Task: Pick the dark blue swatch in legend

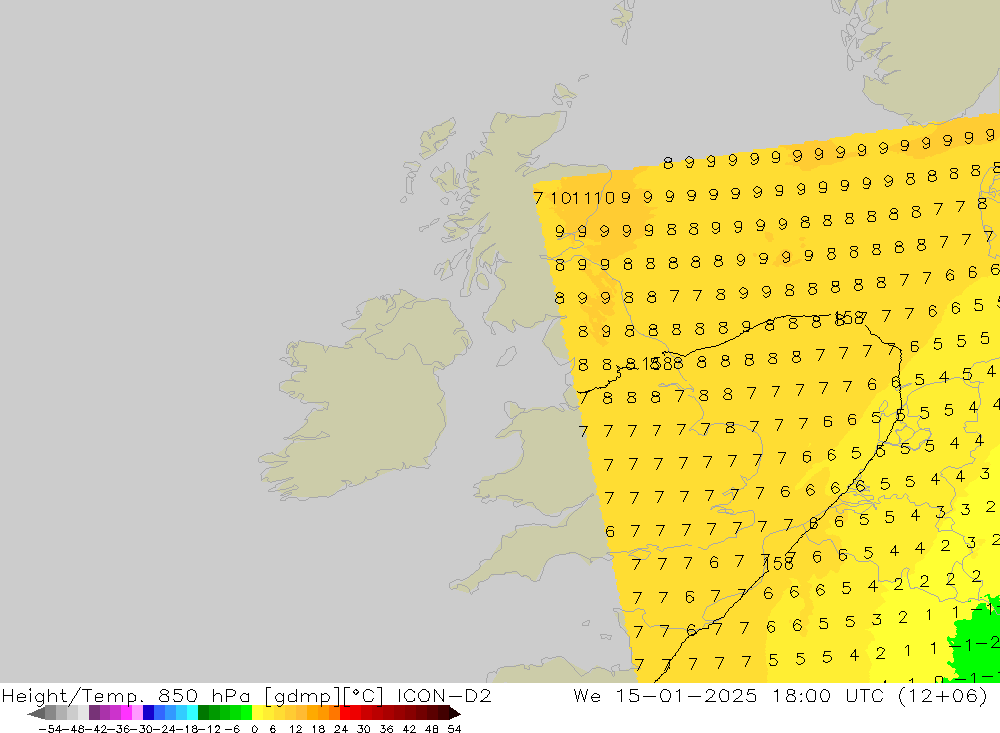Action: [x=148, y=713]
